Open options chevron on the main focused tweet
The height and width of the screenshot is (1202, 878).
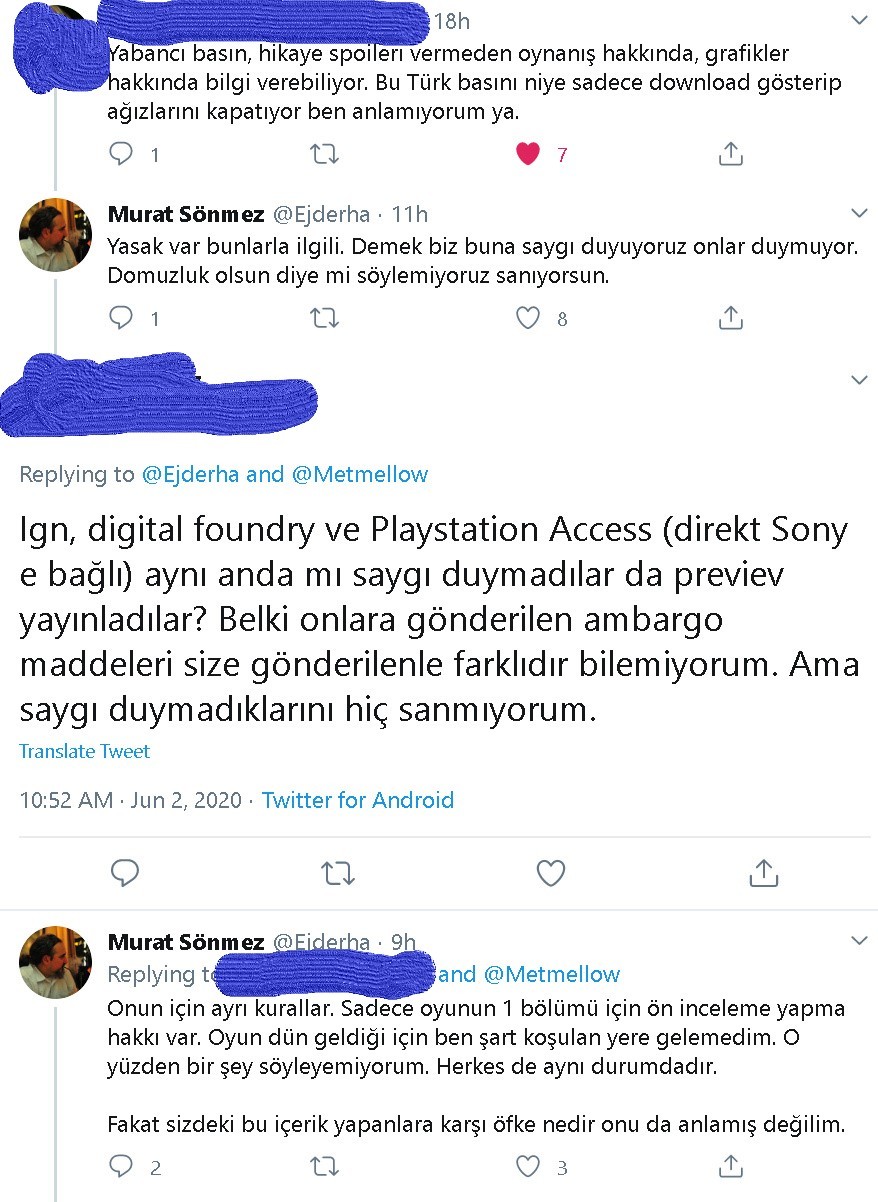tap(859, 380)
